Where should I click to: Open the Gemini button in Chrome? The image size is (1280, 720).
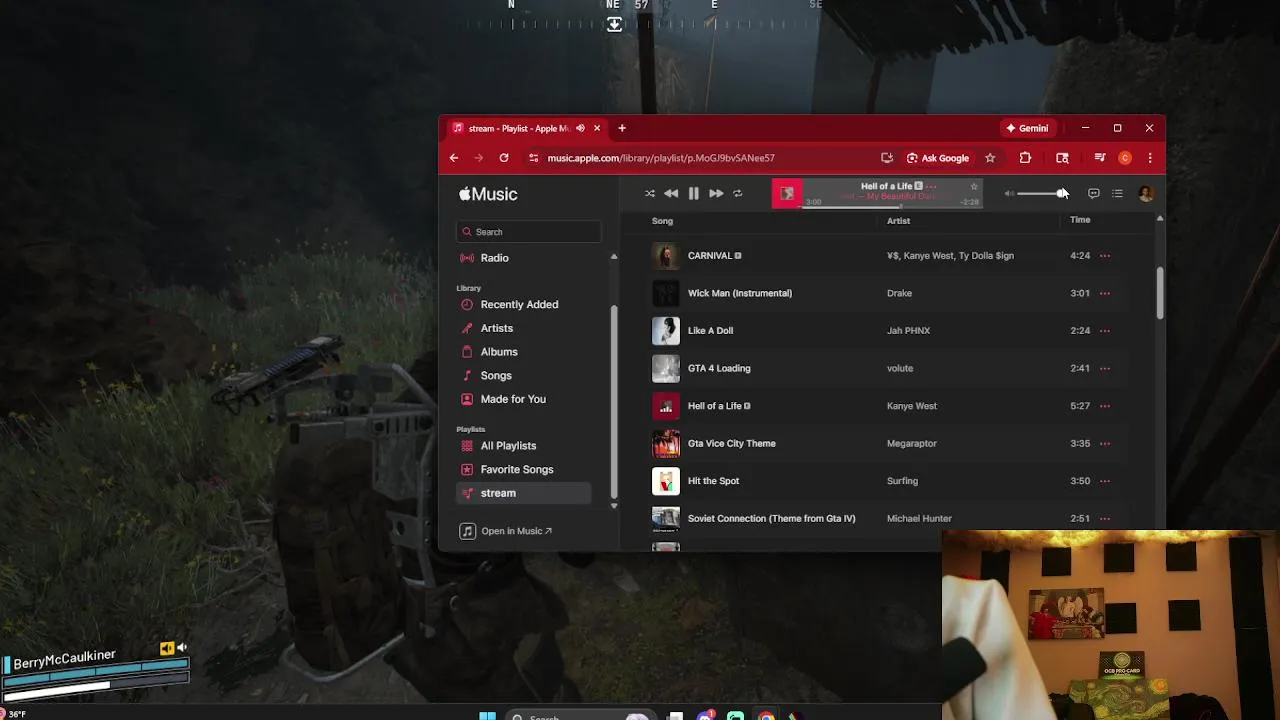tap(1027, 128)
